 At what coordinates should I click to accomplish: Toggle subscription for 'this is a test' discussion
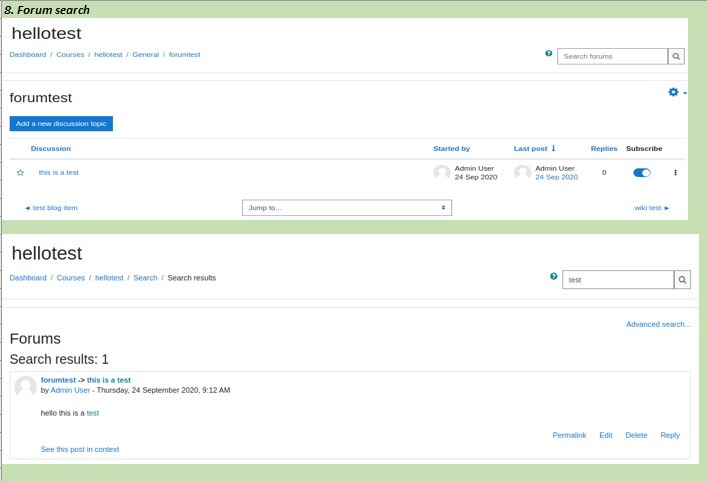[642, 173]
